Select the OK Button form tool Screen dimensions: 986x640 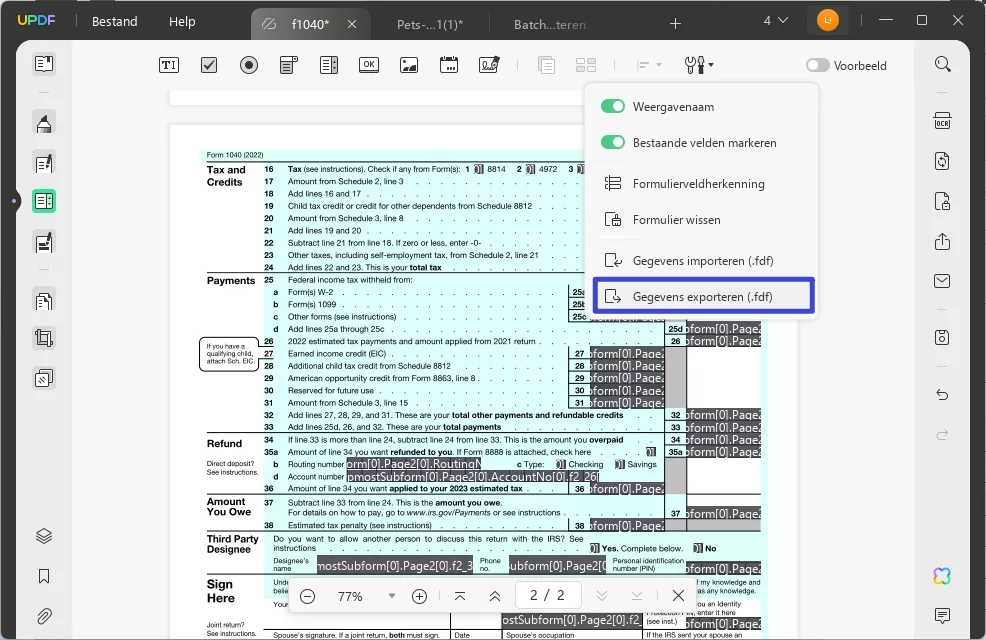(369, 65)
